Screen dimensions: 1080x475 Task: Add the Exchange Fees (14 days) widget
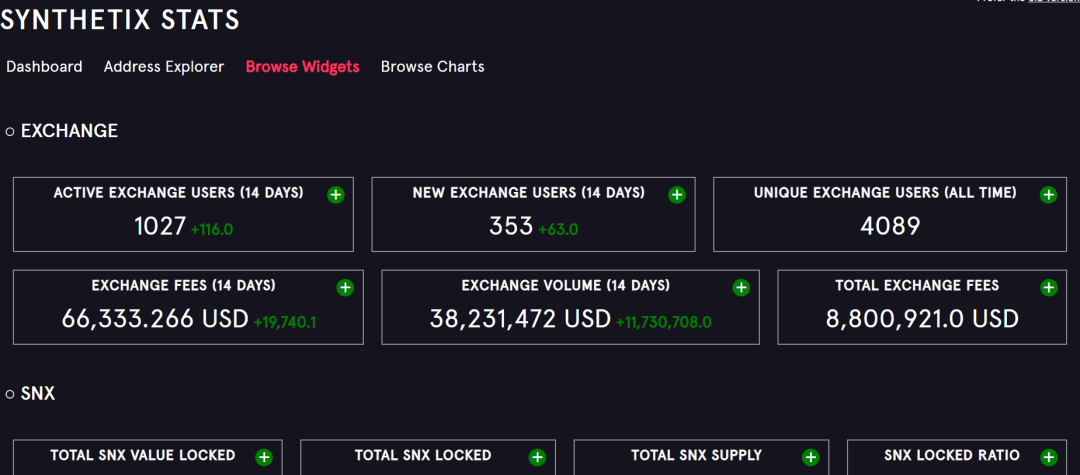click(345, 288)
